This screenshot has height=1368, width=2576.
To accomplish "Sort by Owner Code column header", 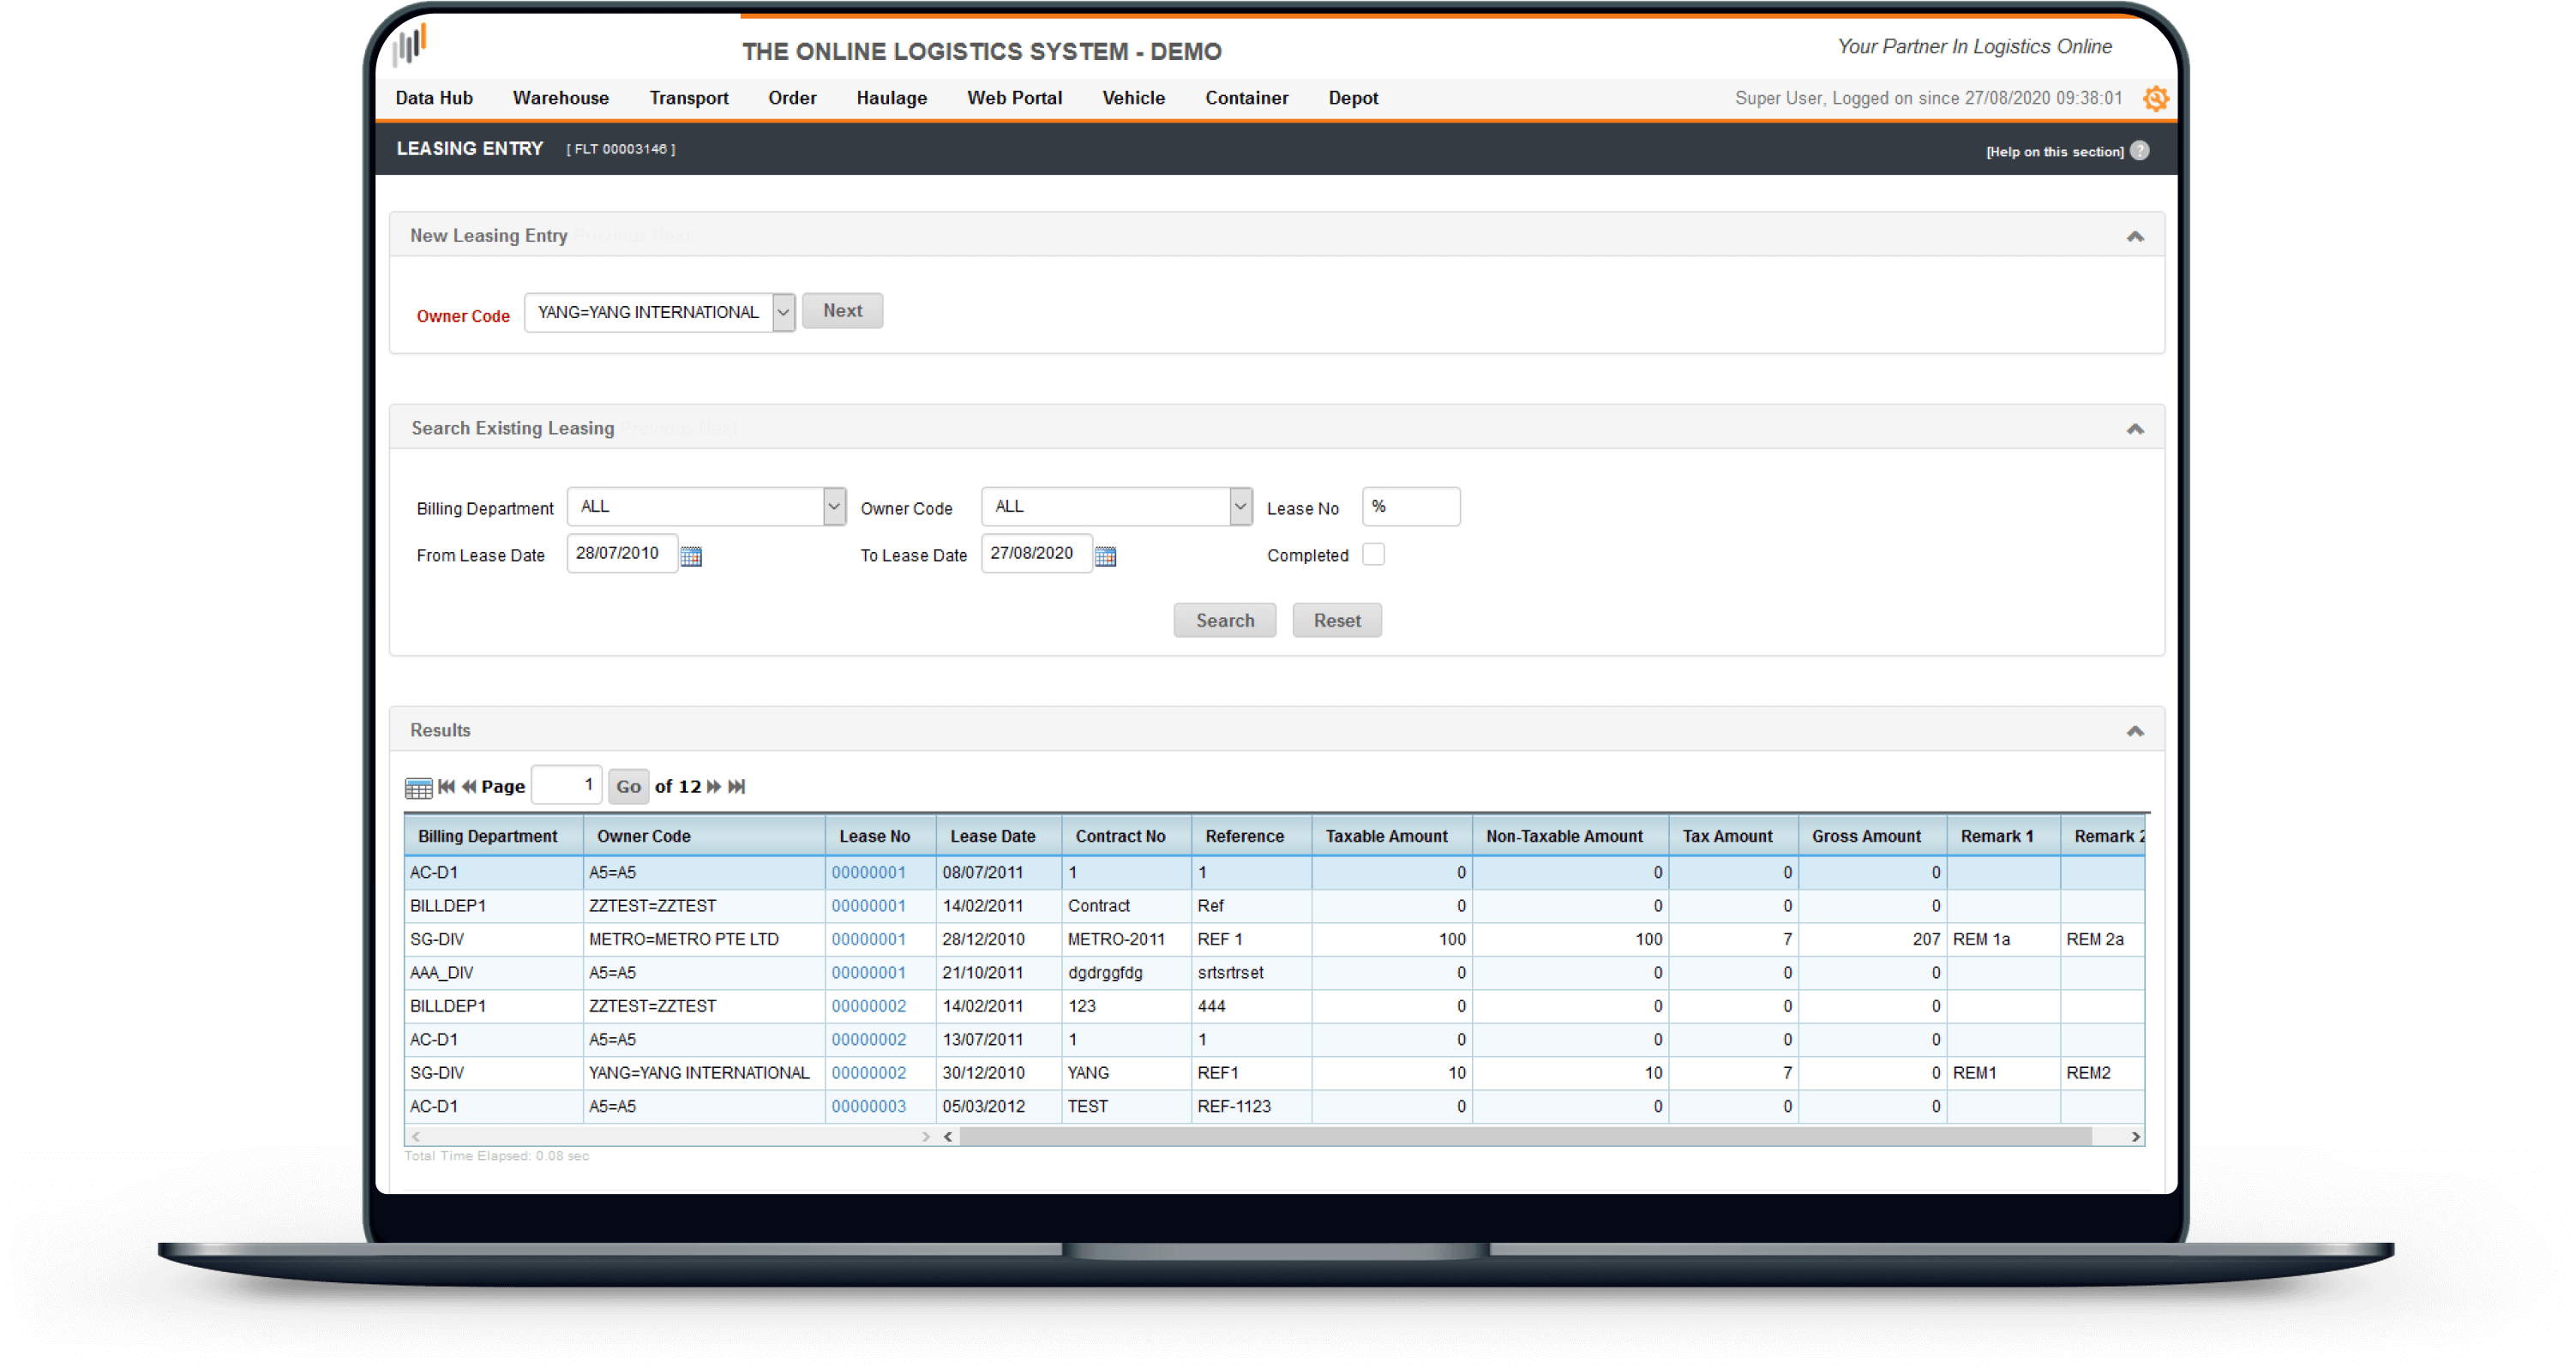I will (x=705, y=837).
